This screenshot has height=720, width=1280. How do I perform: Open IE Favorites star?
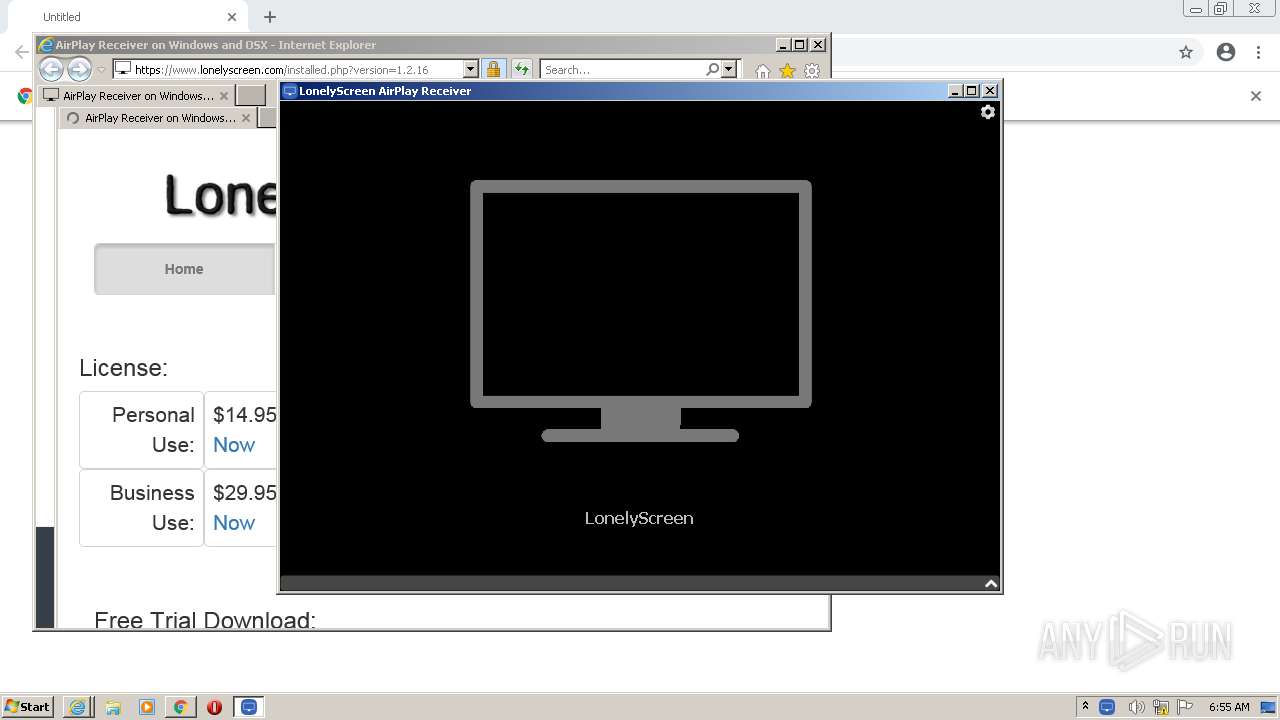click(x=787, y=71)
